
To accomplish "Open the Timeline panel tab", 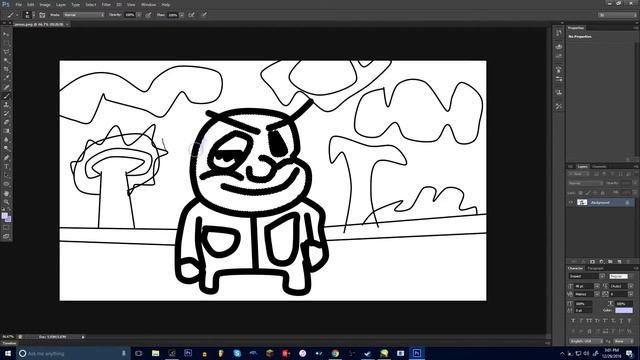I will (9, 344).
